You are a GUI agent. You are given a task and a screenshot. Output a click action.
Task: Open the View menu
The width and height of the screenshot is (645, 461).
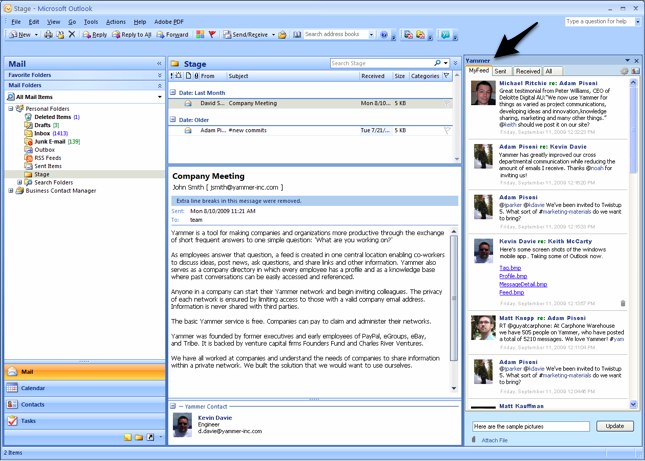[53, 22]
